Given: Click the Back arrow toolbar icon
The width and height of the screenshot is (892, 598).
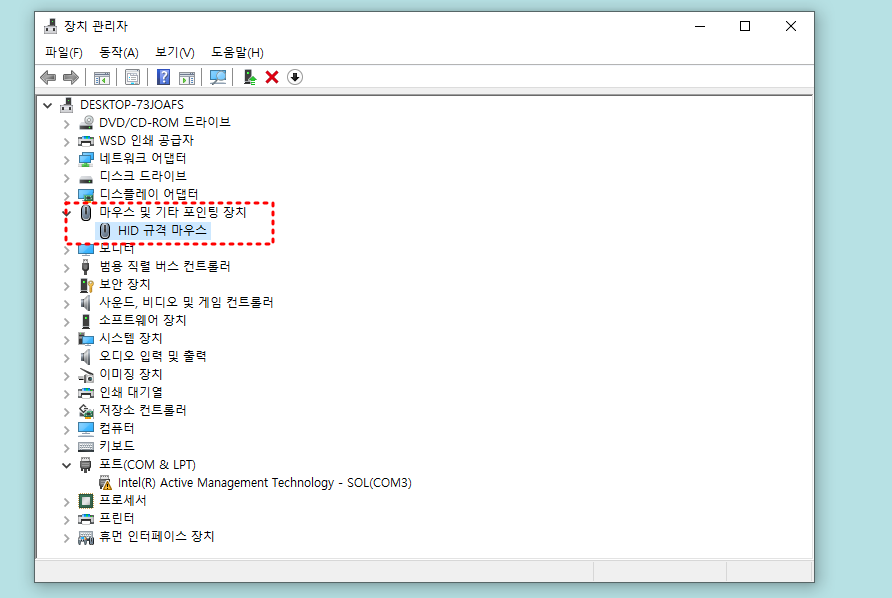Looking at the screenshot, I should [48, 77].
